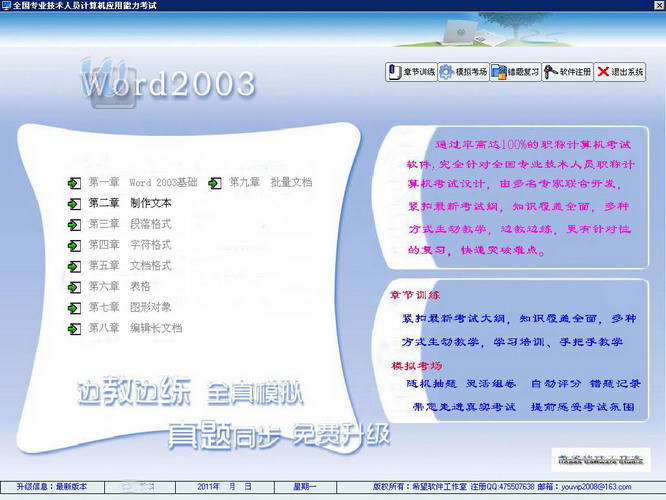Click the arrow icon beside 第八章 编辑长文档
Screen dimensions: 666x500
click(x=74, y=328)
